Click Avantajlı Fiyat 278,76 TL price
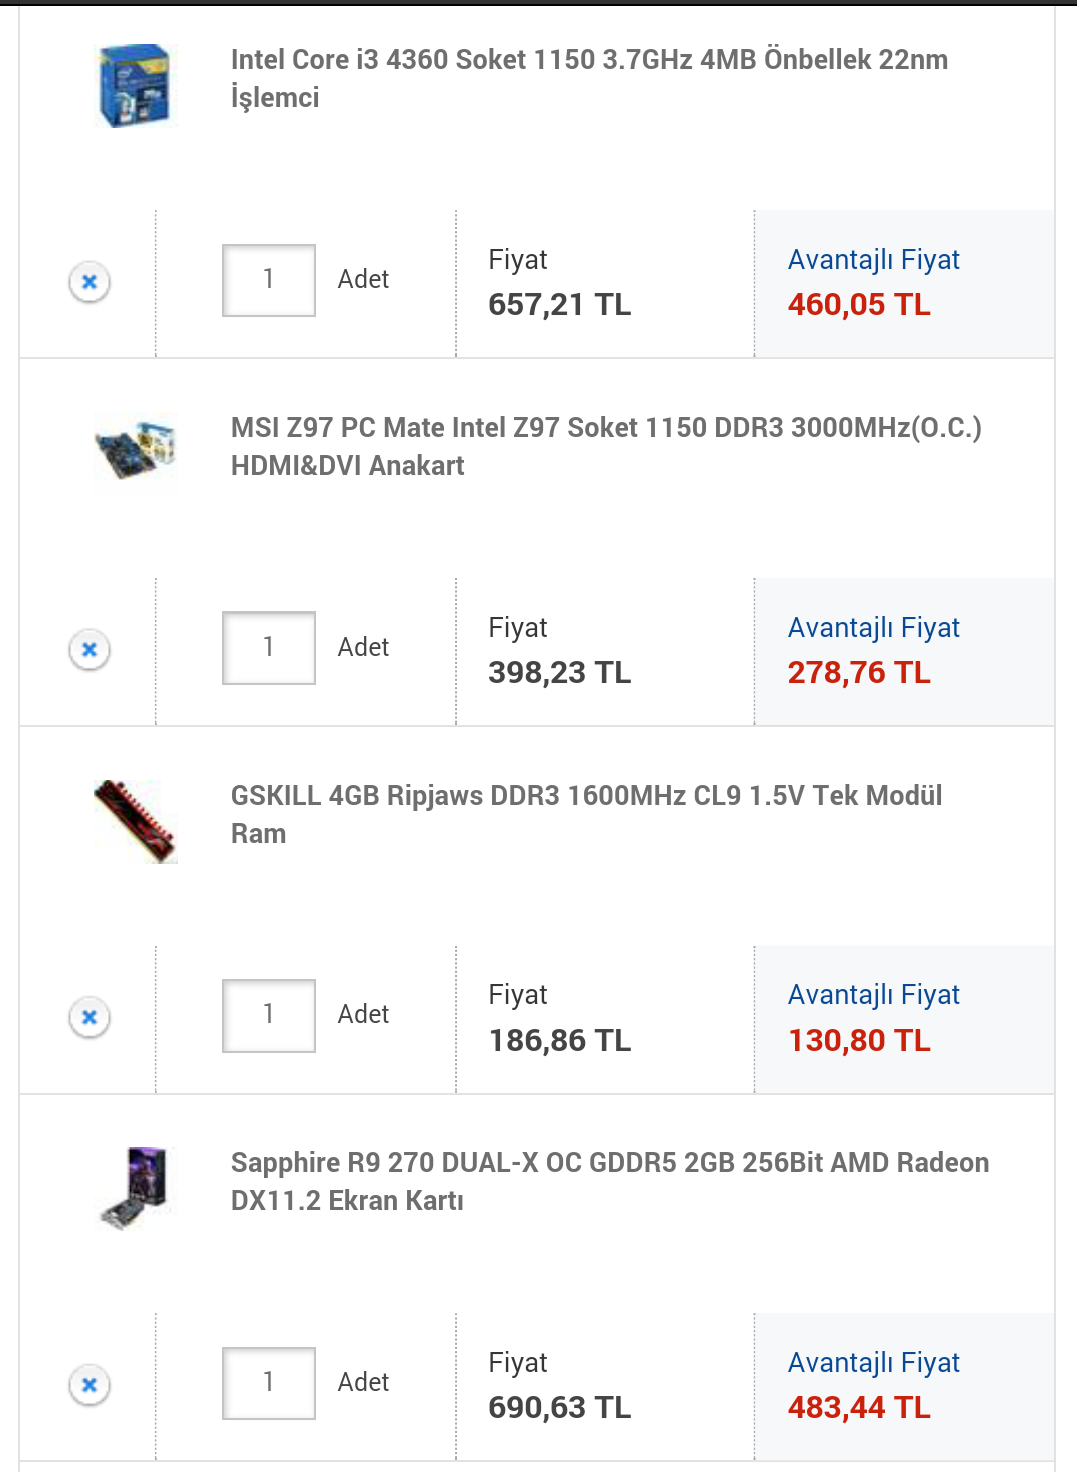 pos(859,672)
